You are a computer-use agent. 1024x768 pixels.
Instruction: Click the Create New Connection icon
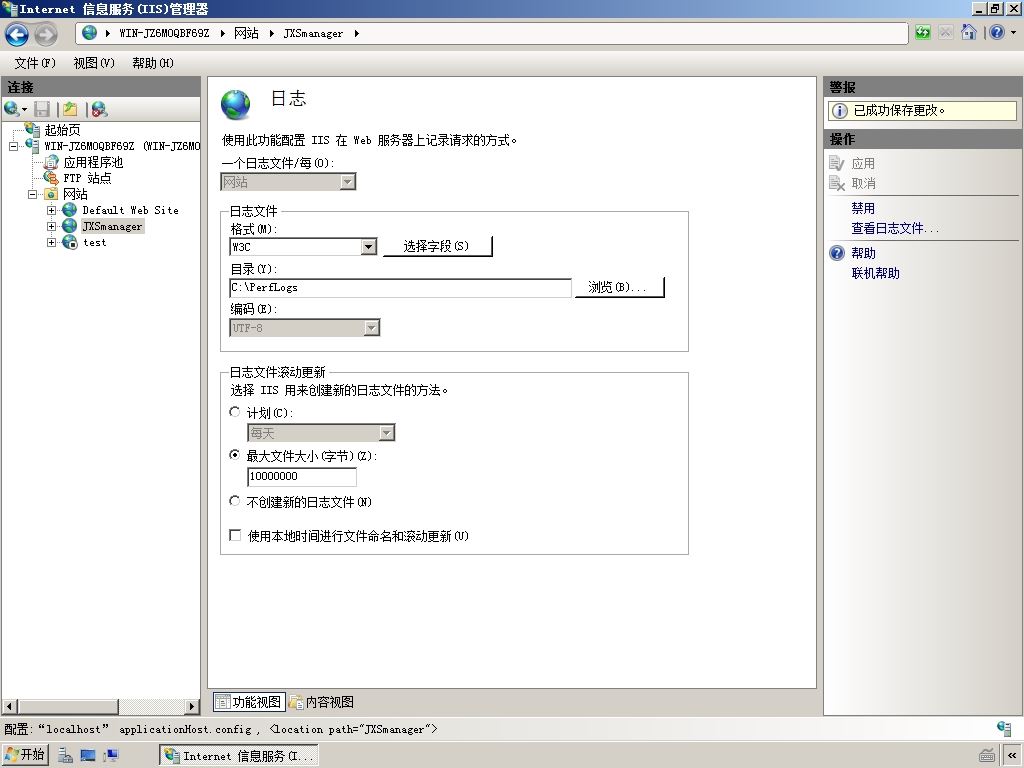(12, 108)
